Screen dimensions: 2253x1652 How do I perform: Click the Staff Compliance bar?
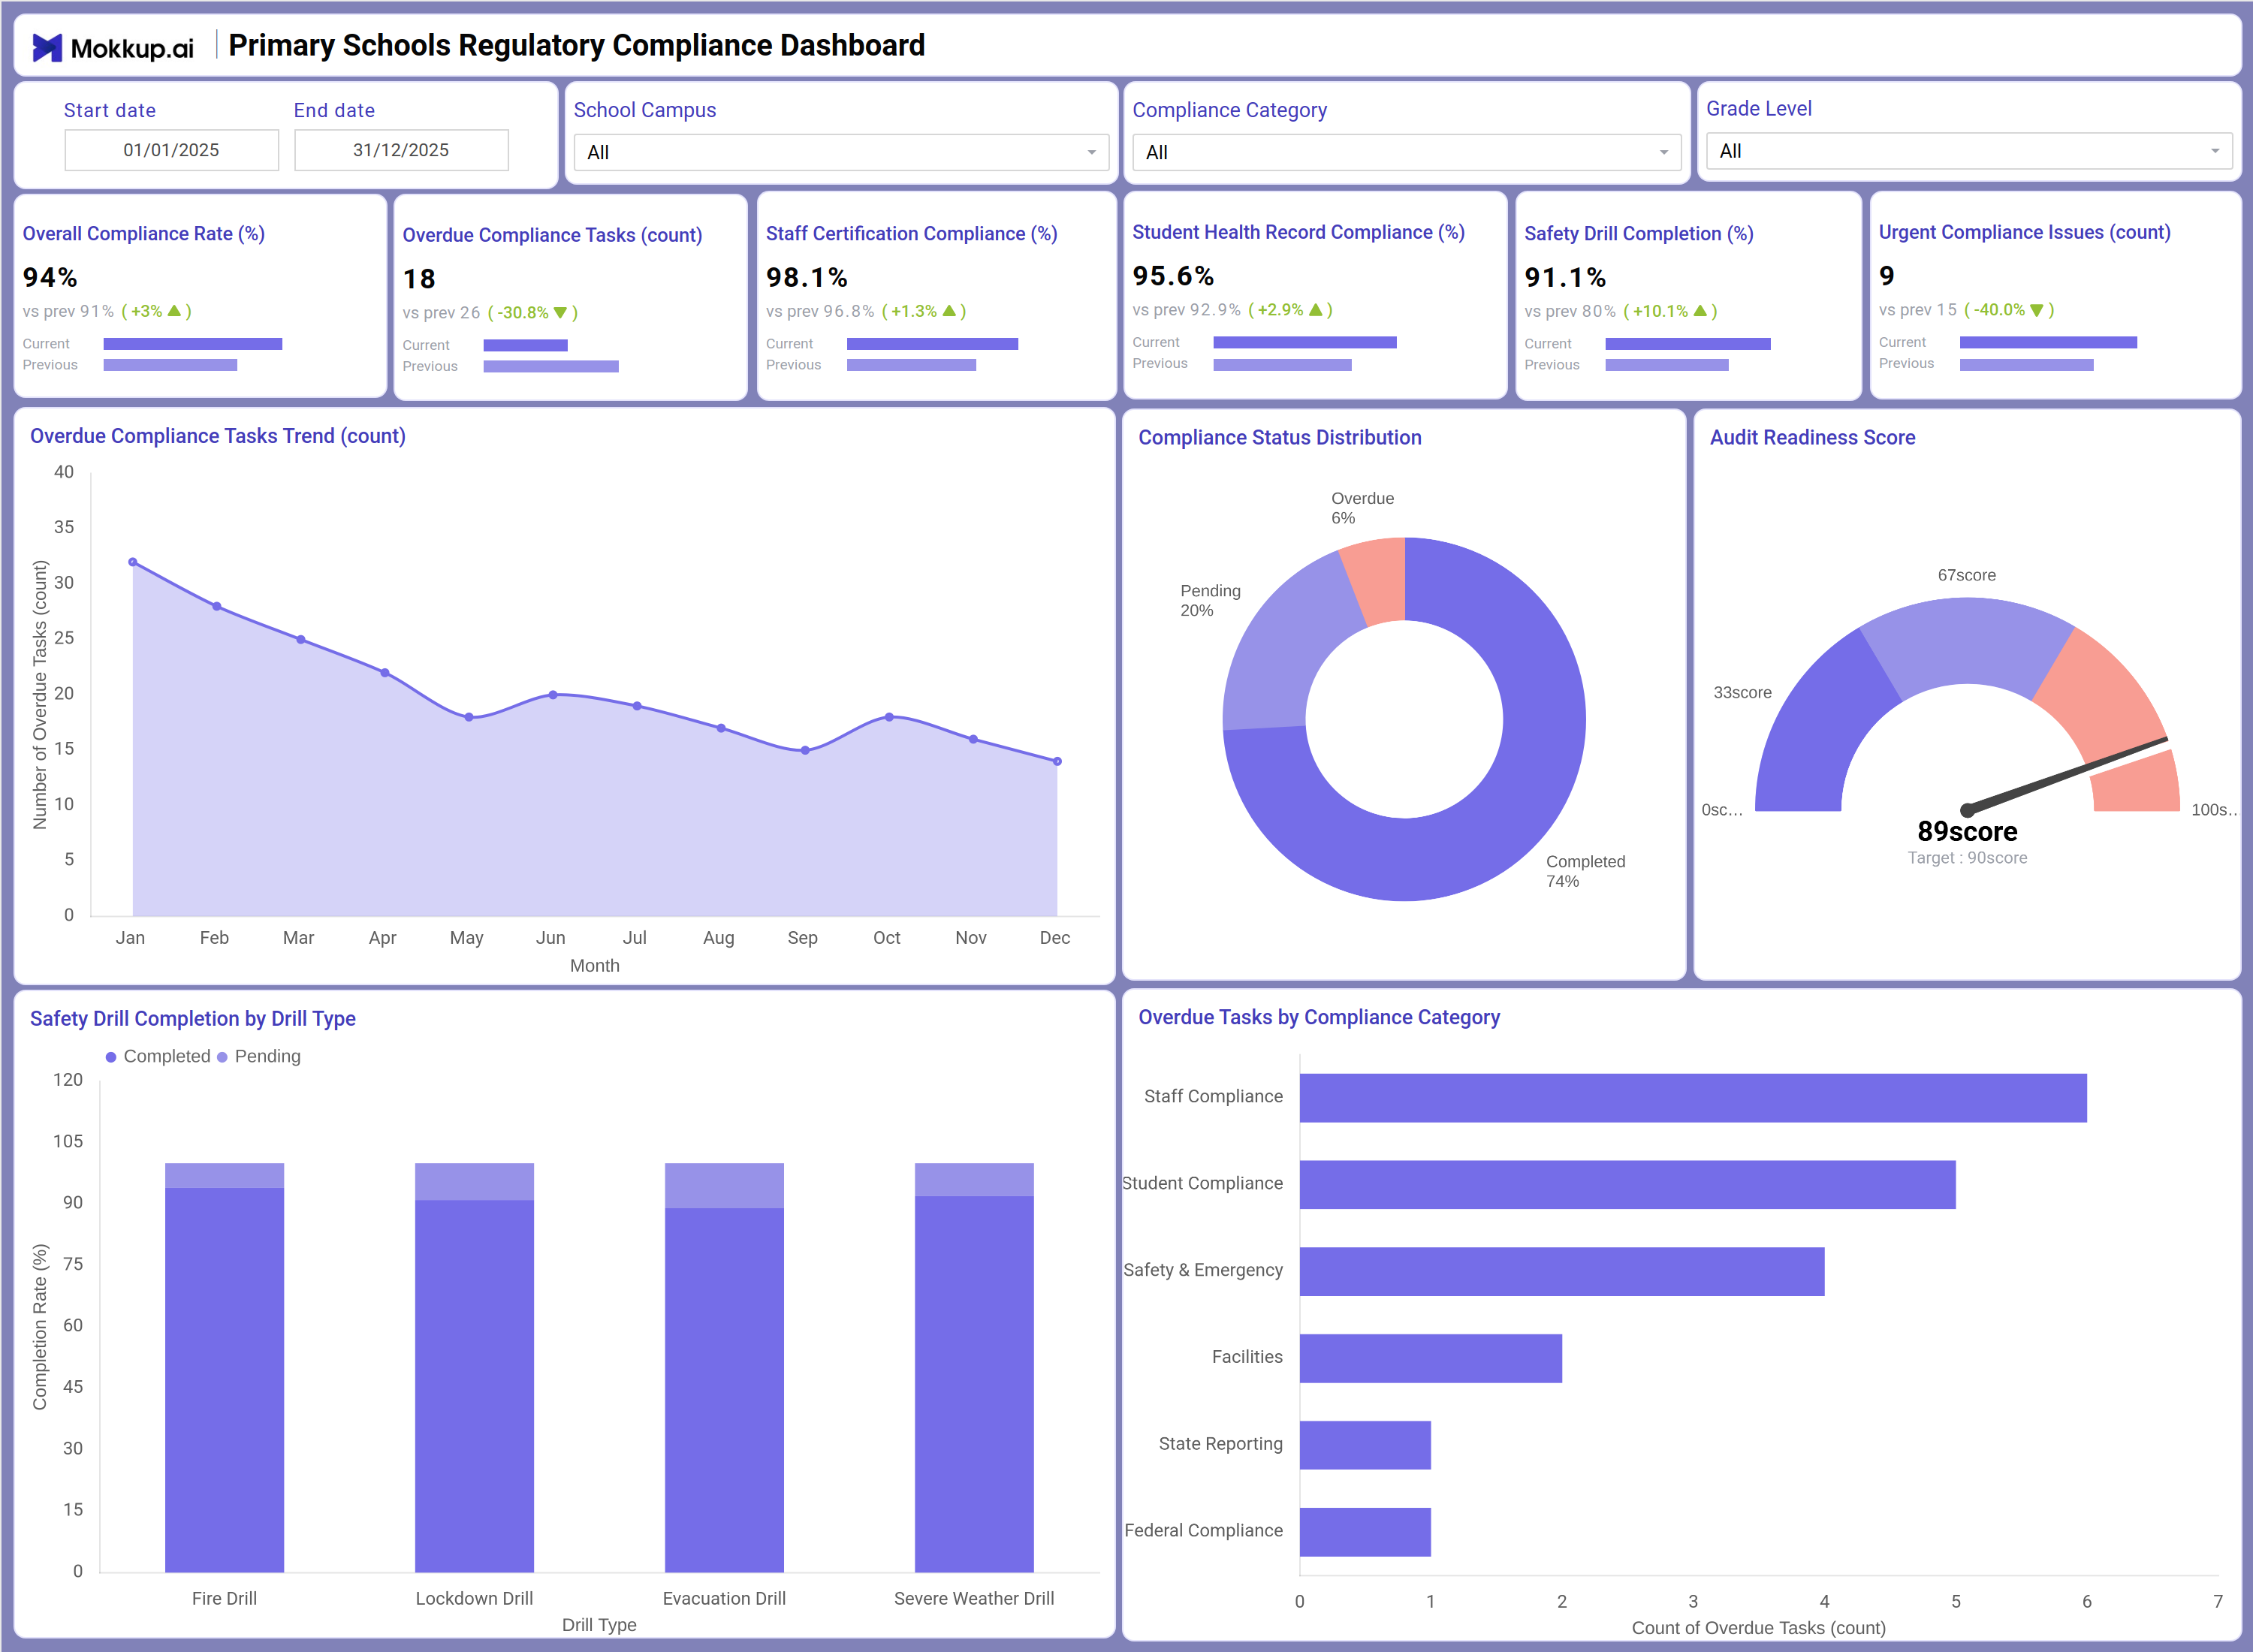[1693, 1098]
